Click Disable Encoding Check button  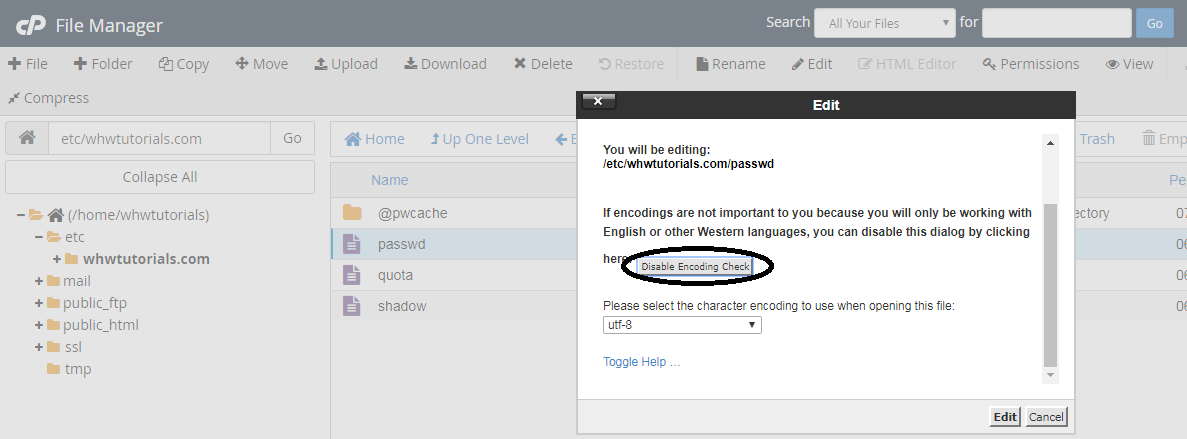click(x=695, y=266)
